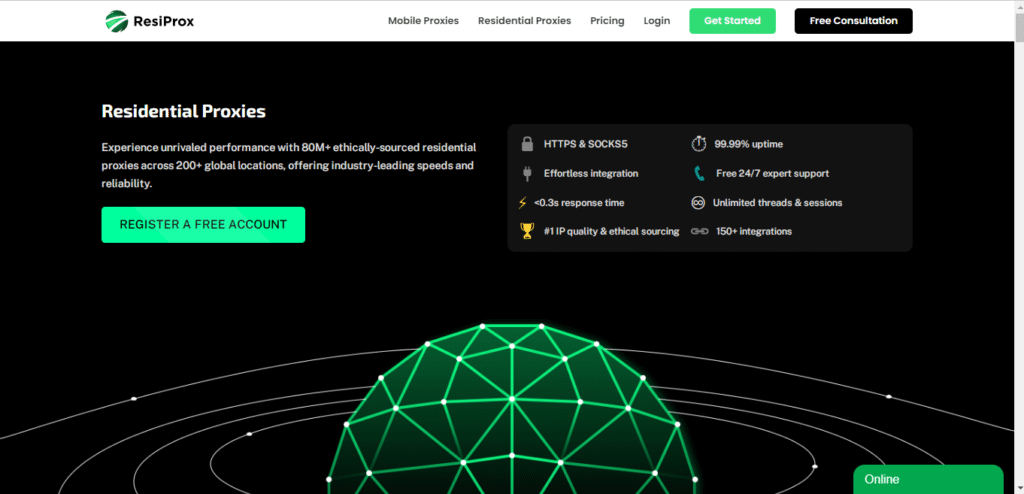
Task: Click the 99.99% uptime text
Action: click(748, 144)
